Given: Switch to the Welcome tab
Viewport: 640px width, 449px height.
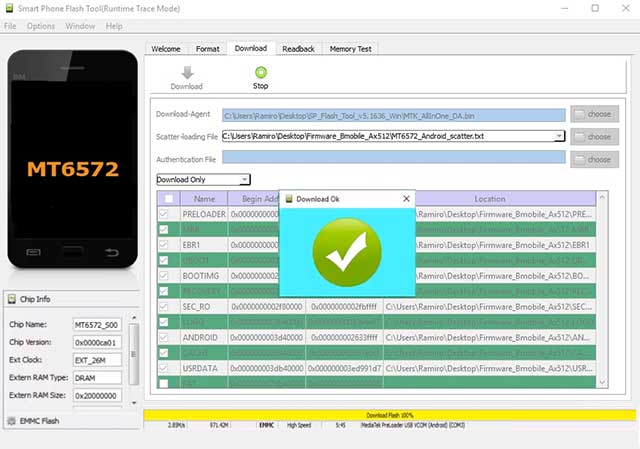Looking at the screenshot, I should (x=166, y=49).
